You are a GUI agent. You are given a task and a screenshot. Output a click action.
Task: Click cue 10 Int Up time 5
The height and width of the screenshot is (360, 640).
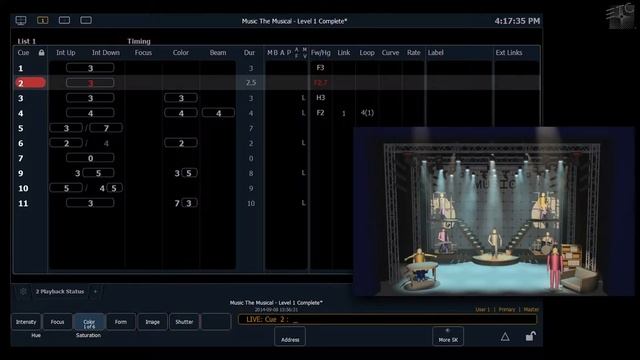(x=66, y=188)
